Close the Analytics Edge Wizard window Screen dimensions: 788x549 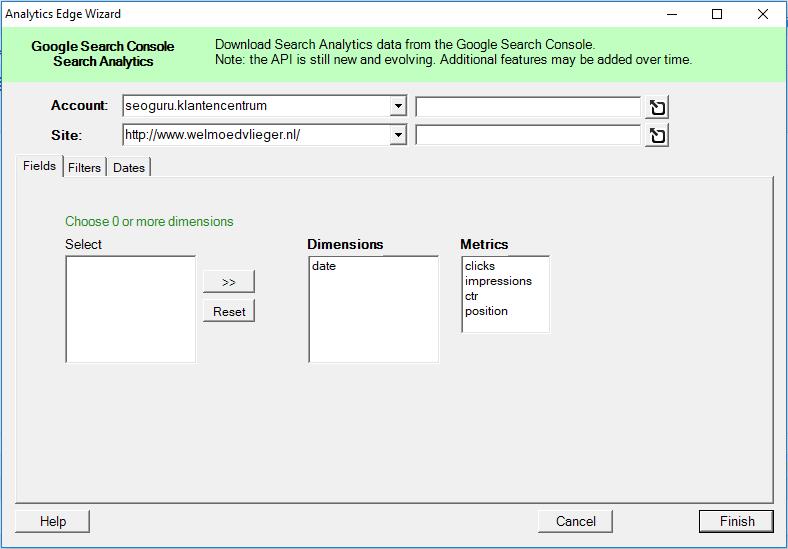[x=763, y=14]
